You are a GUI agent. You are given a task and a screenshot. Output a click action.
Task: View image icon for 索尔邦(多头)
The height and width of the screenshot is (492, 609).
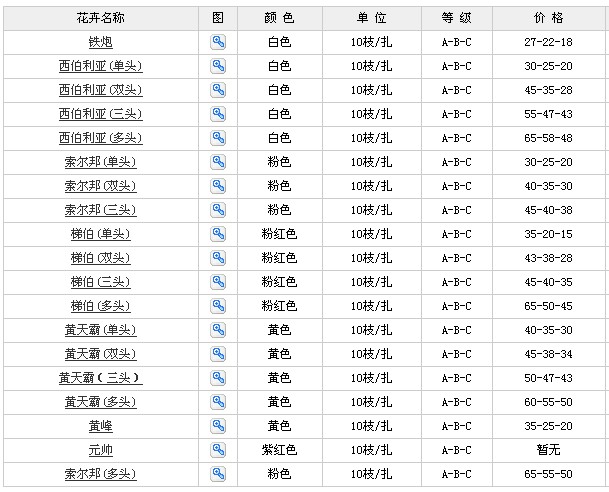pos(218,474)
